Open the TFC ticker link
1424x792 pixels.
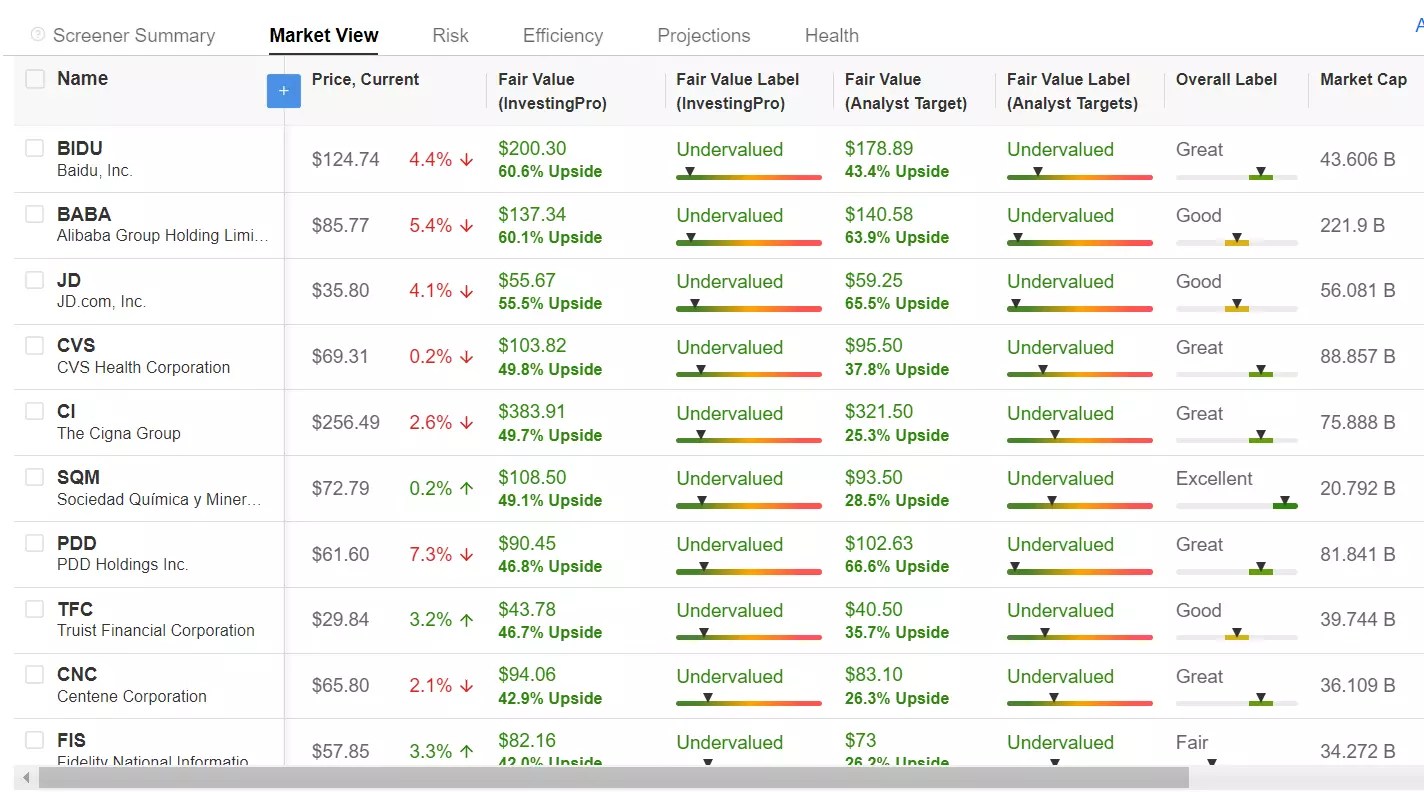tap(75, 609)
